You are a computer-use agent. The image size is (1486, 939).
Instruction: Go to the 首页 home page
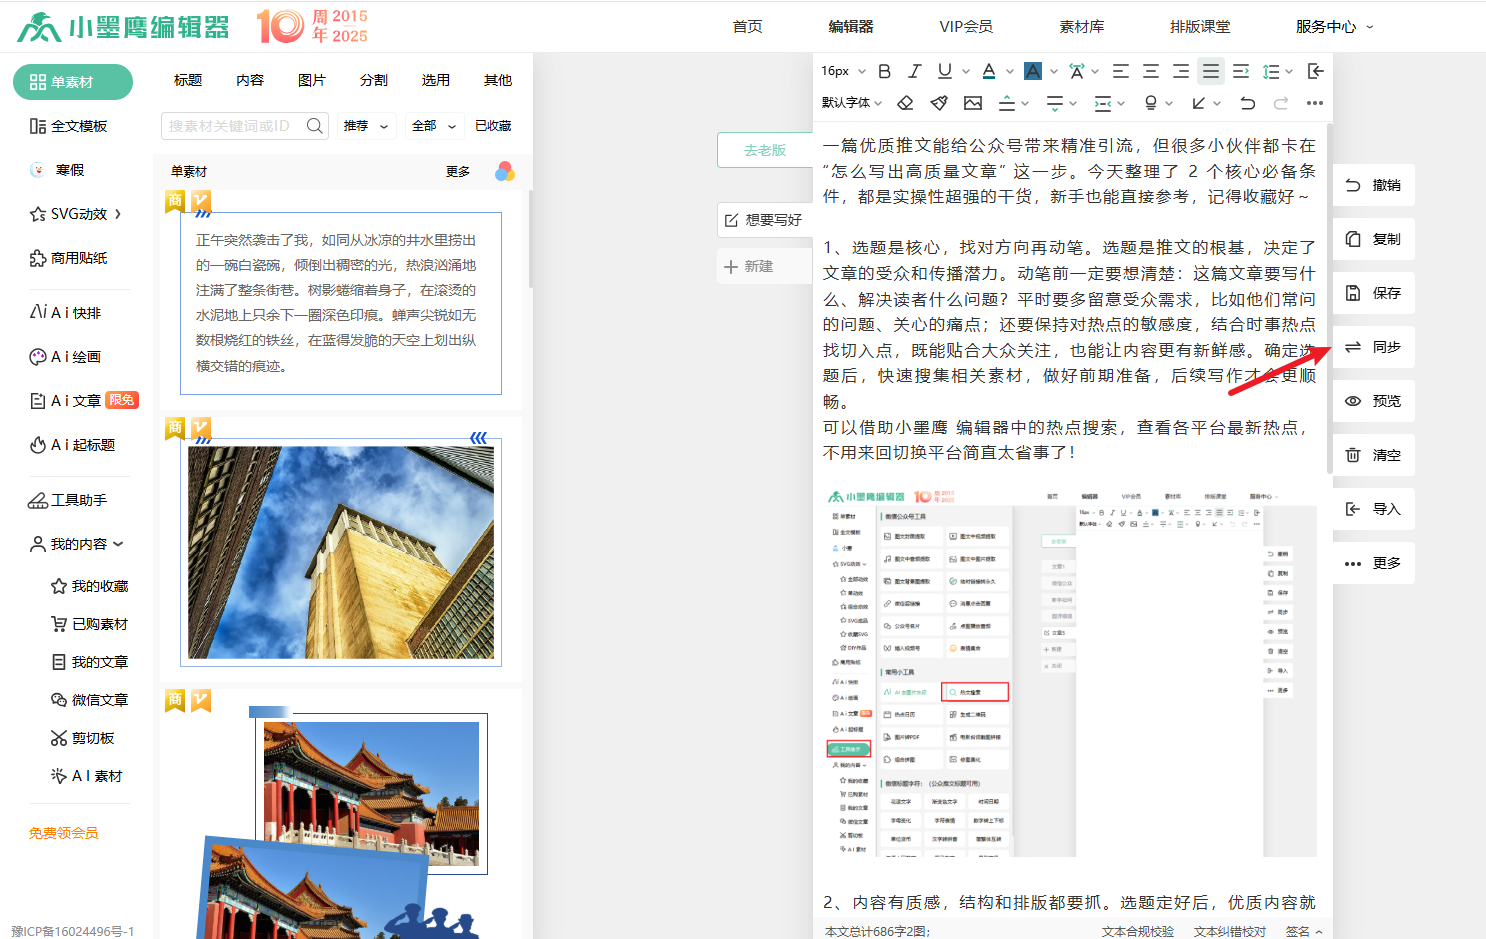pos(747,27)
